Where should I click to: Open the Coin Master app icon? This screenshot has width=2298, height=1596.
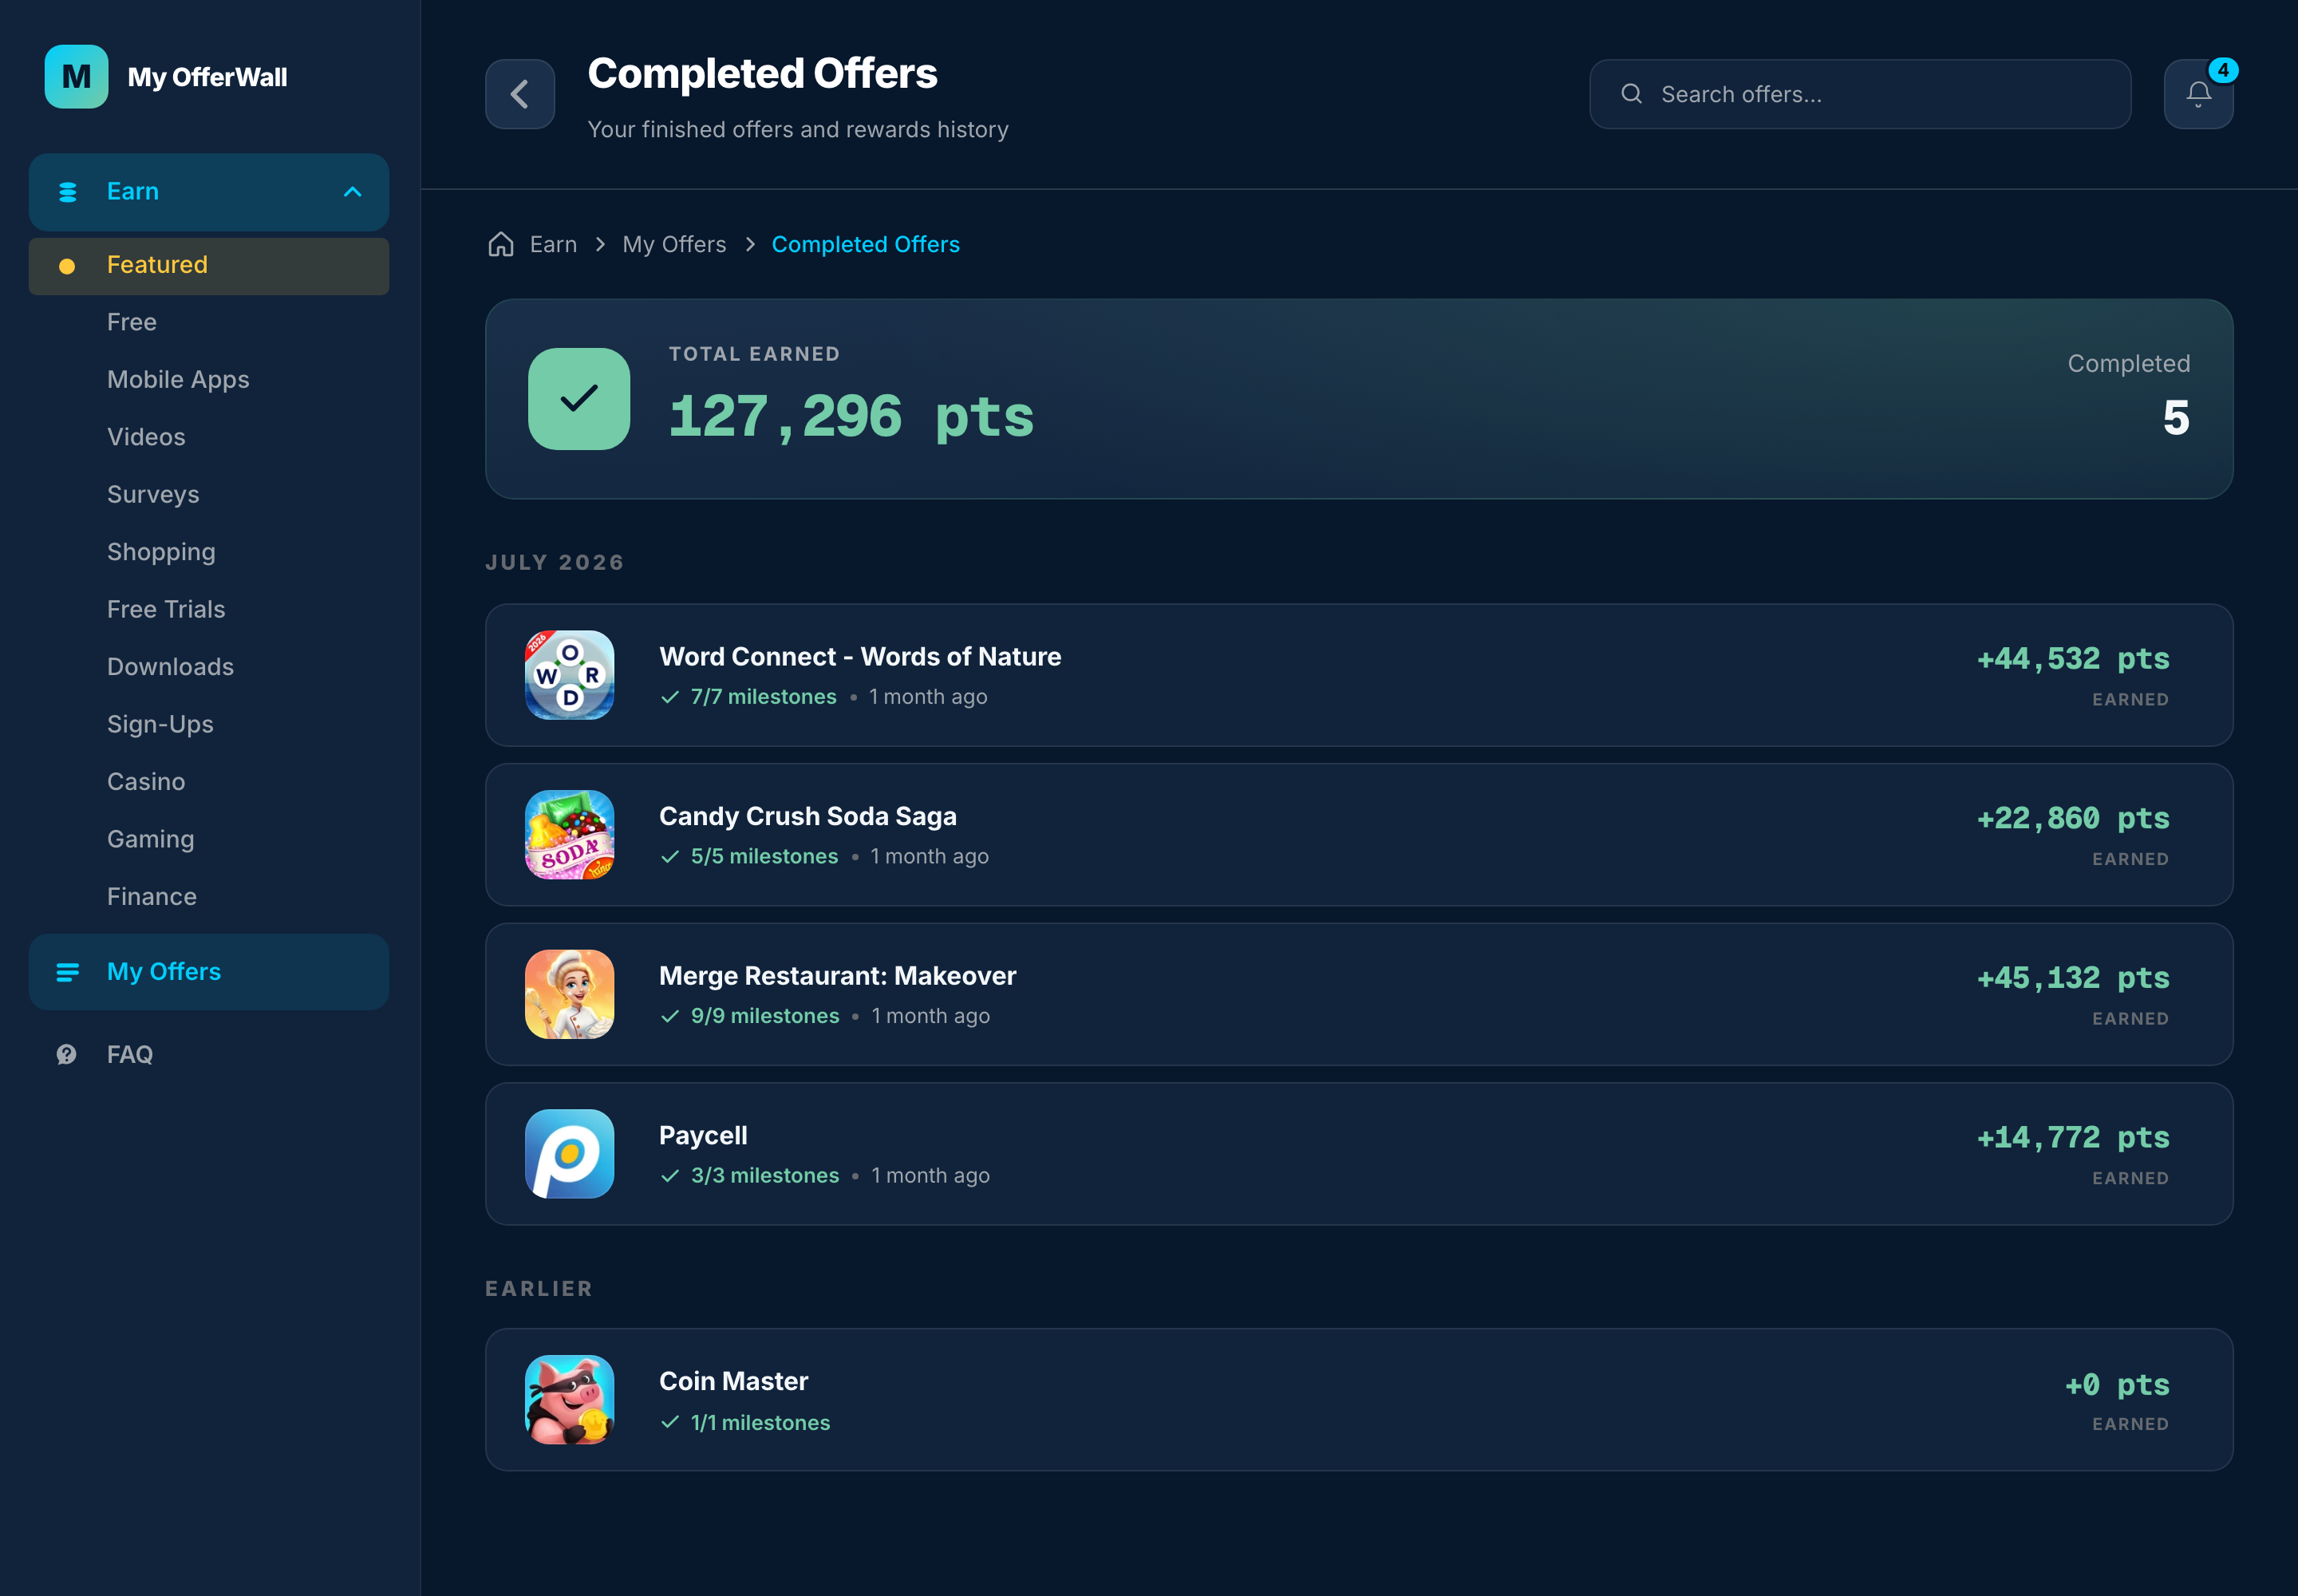click(x=570, y=1399)
